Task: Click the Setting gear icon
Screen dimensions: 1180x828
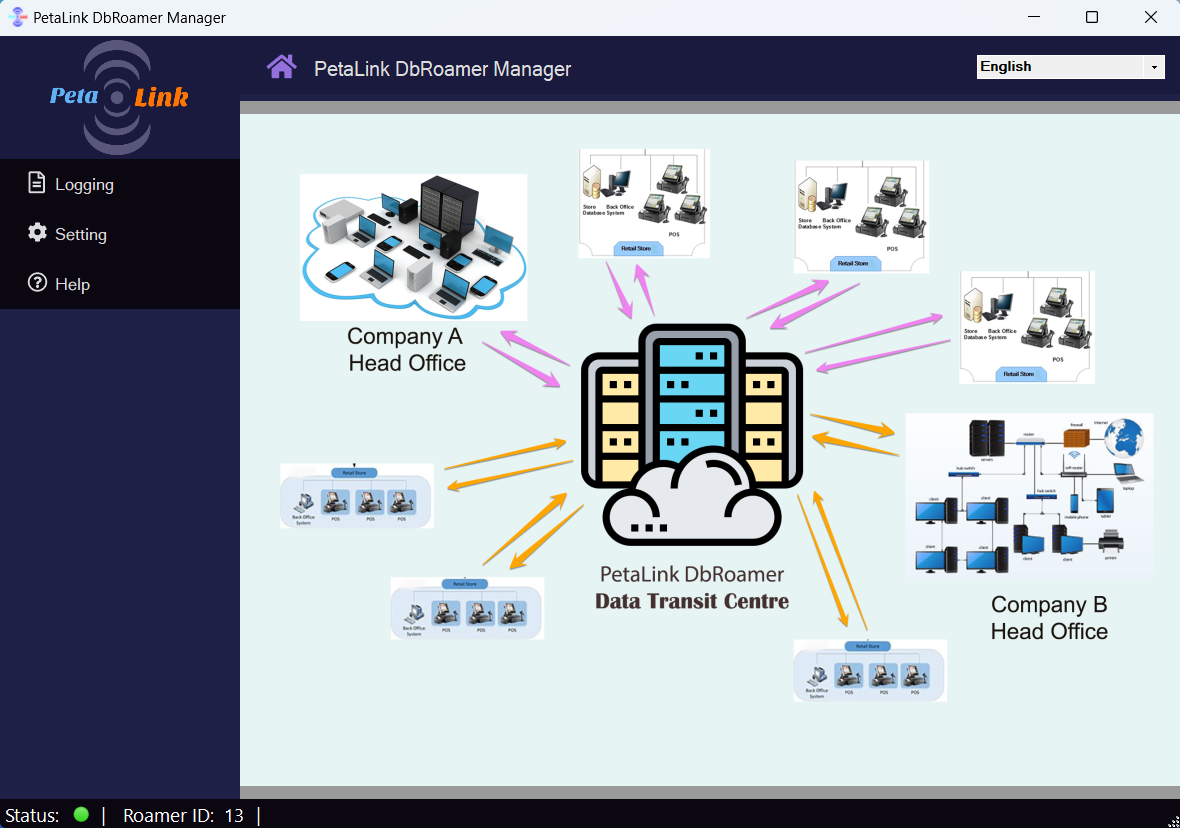Action: 37,233
